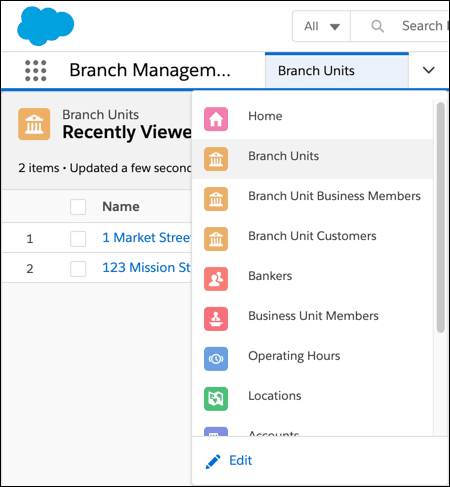450x487 pixels.
Task: Click the Branch Unit Customers bank icon
Action: (216, 239)
